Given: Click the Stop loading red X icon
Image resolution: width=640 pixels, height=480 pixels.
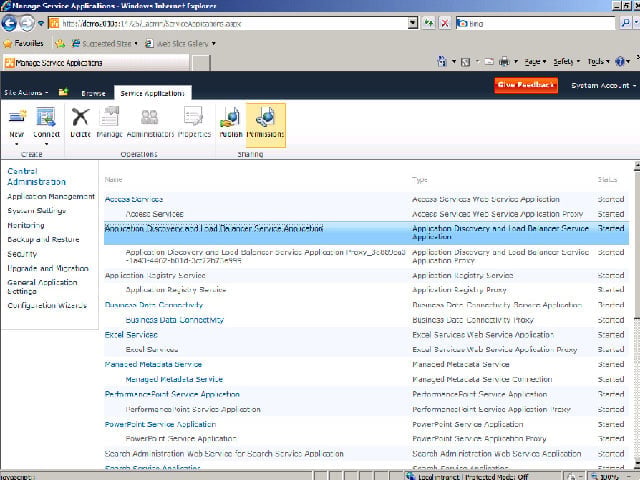Looking at the screenshot, I should 444,23.
